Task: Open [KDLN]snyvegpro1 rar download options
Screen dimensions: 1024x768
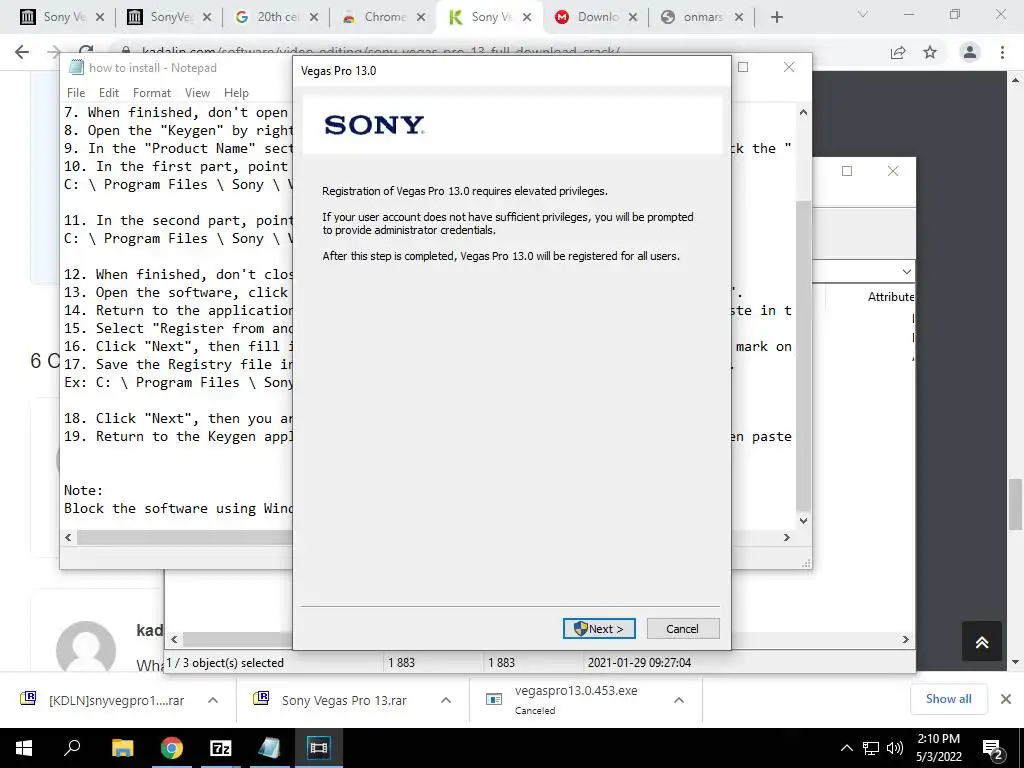Action: coord(213,700)
